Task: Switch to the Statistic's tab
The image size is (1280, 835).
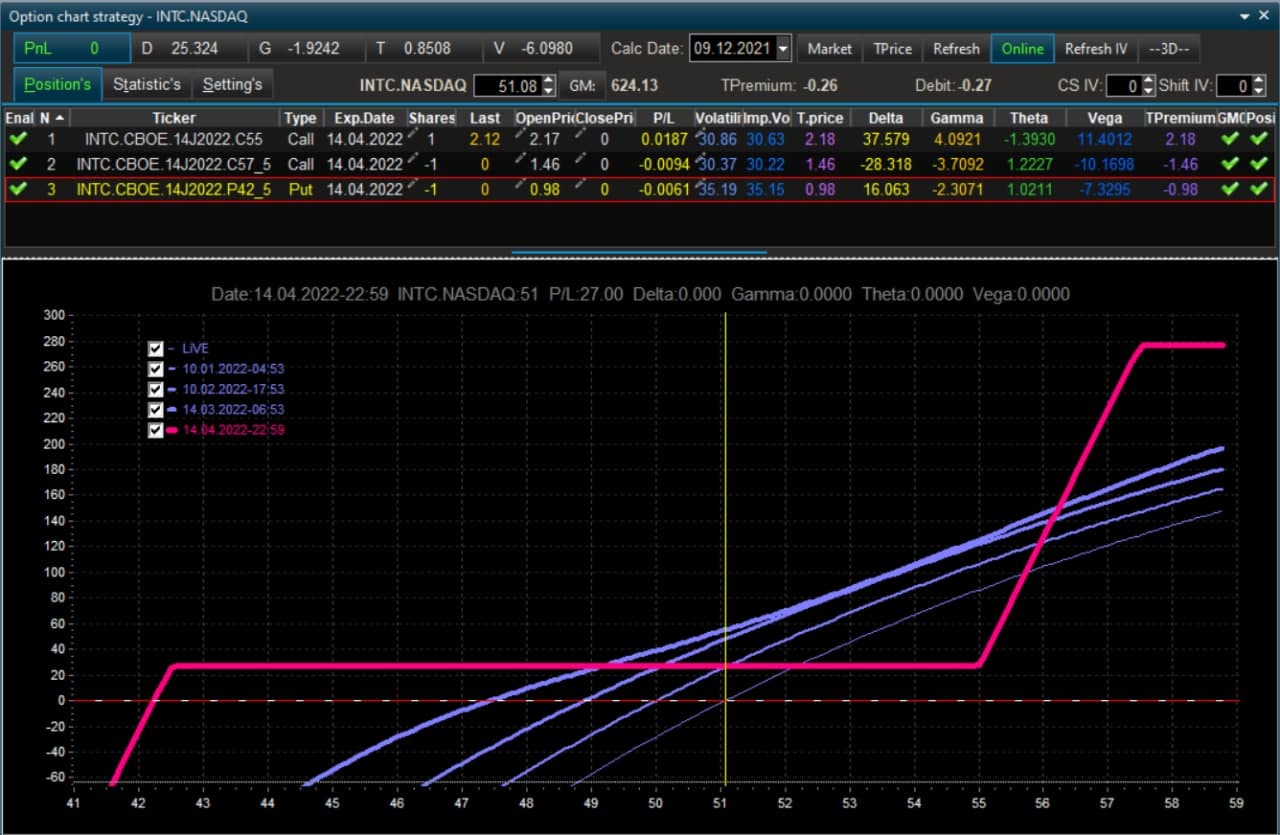Action: point(147,84)
